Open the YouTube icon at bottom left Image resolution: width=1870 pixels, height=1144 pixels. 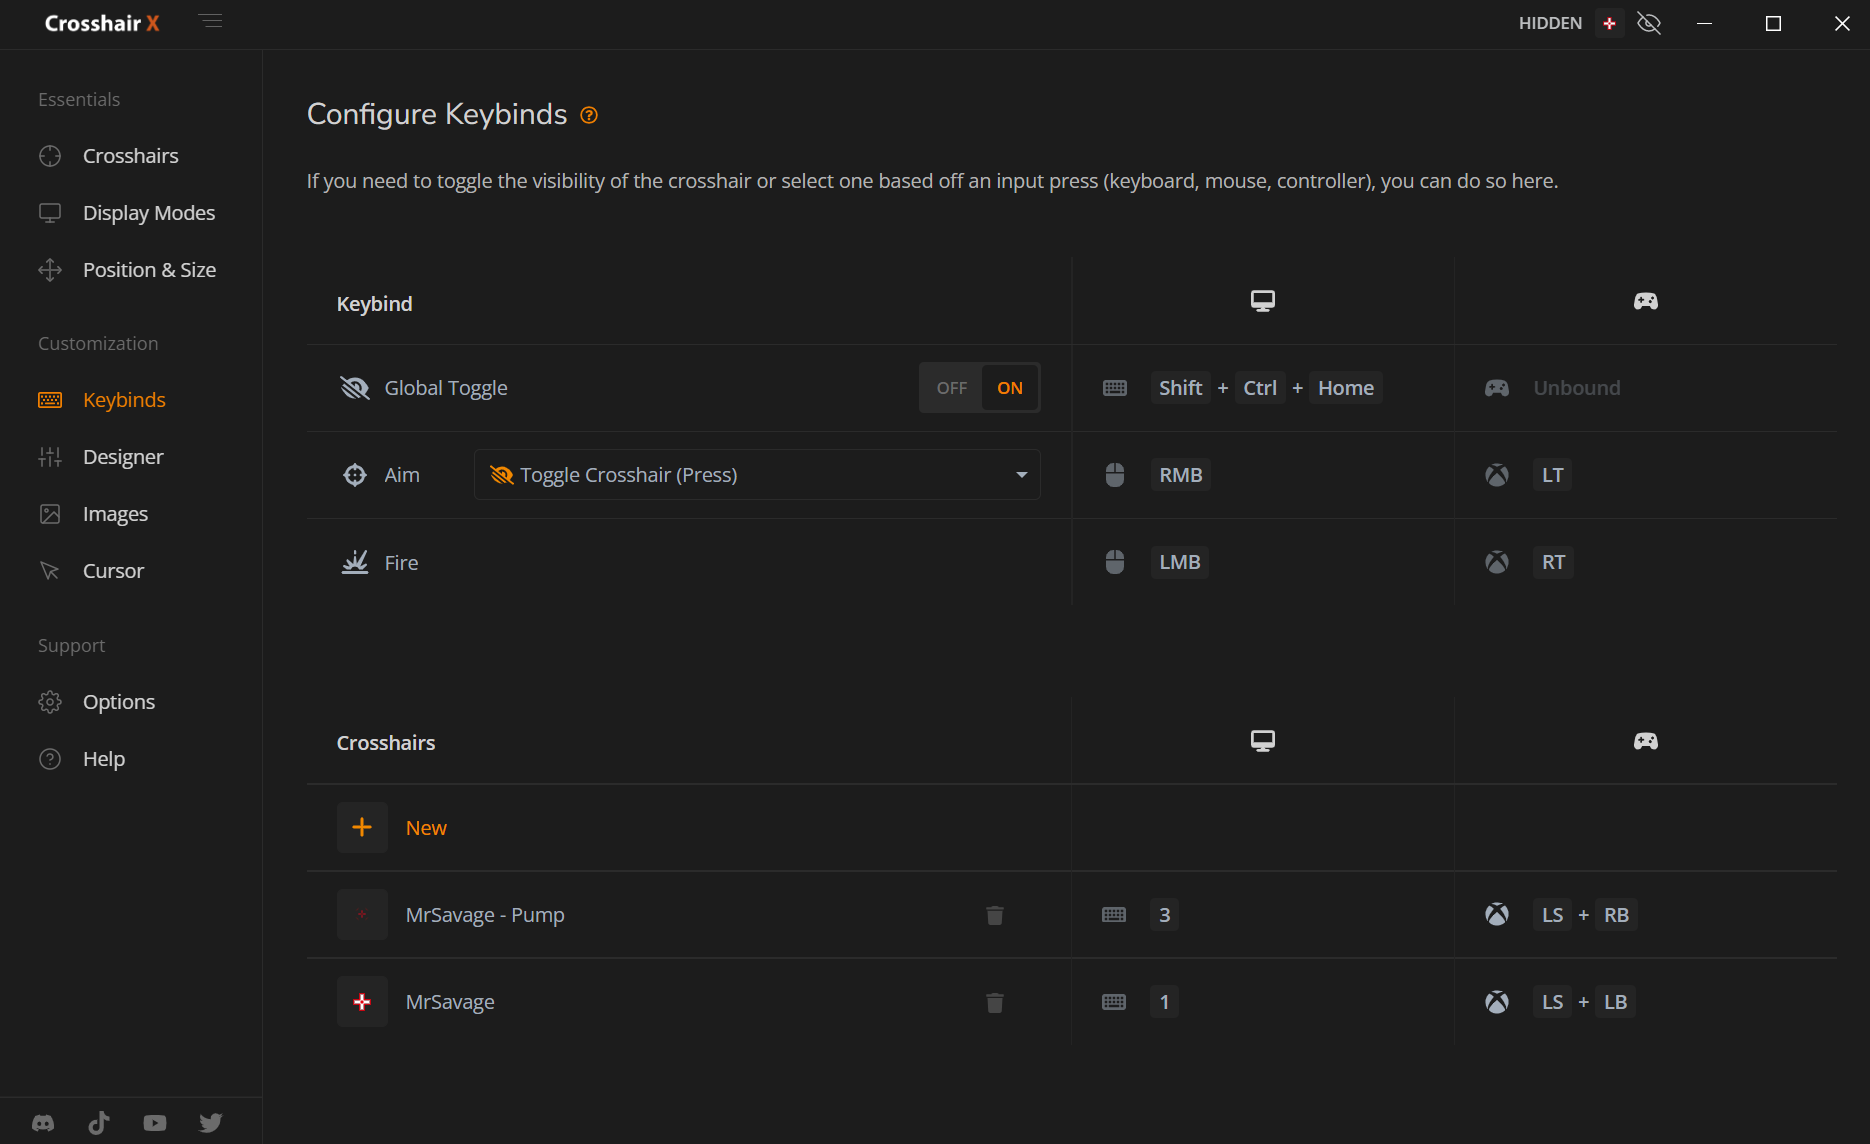155,1122
